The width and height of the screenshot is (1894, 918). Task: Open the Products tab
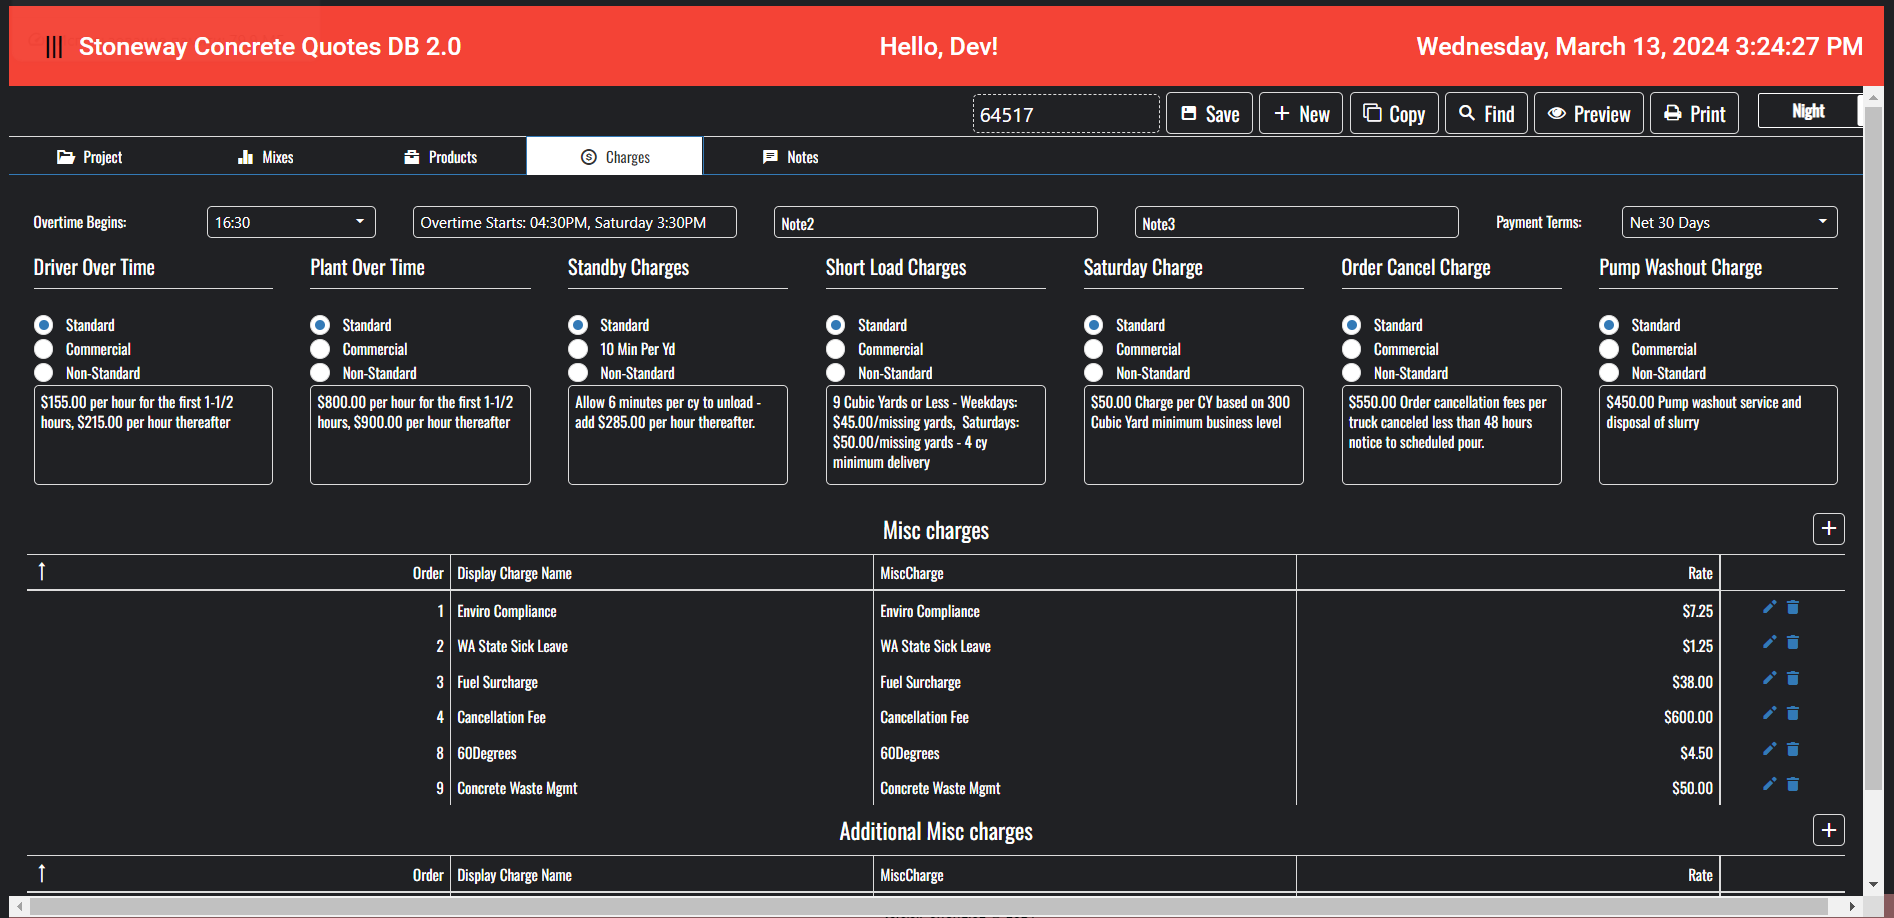(441, 157)
